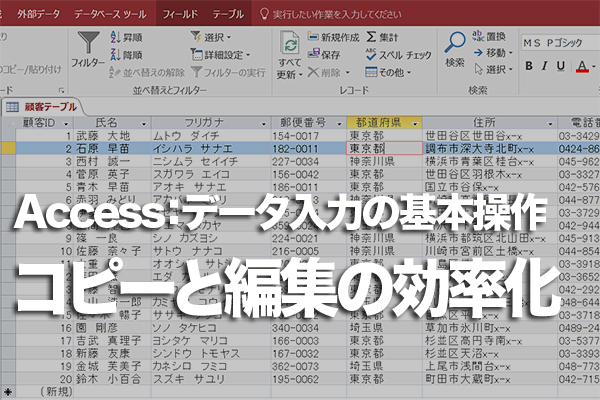Click the cell 武藤 大地

(x=112, y=136)
